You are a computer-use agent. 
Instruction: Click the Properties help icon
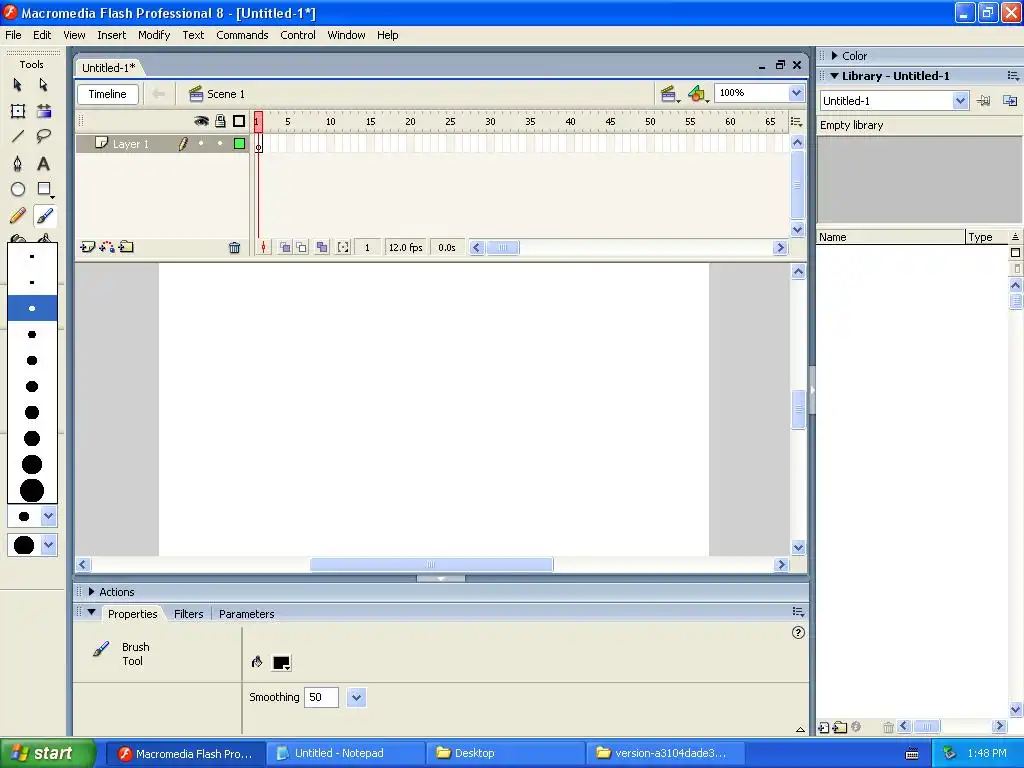(798, 633)
